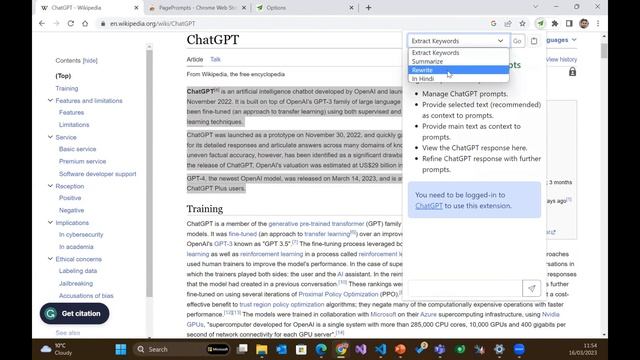The image size is (640, 360).
Task: Open Settings gear in taskbar
Action: pyautogui.click(x=499, y=349)
